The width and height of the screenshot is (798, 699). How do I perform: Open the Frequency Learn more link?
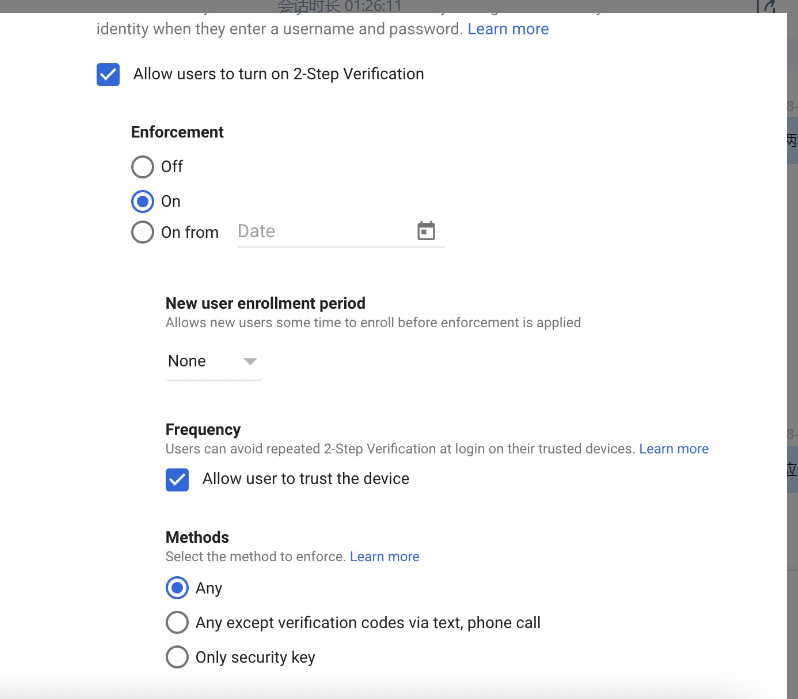pyautogui.click(x=674, y=449)
